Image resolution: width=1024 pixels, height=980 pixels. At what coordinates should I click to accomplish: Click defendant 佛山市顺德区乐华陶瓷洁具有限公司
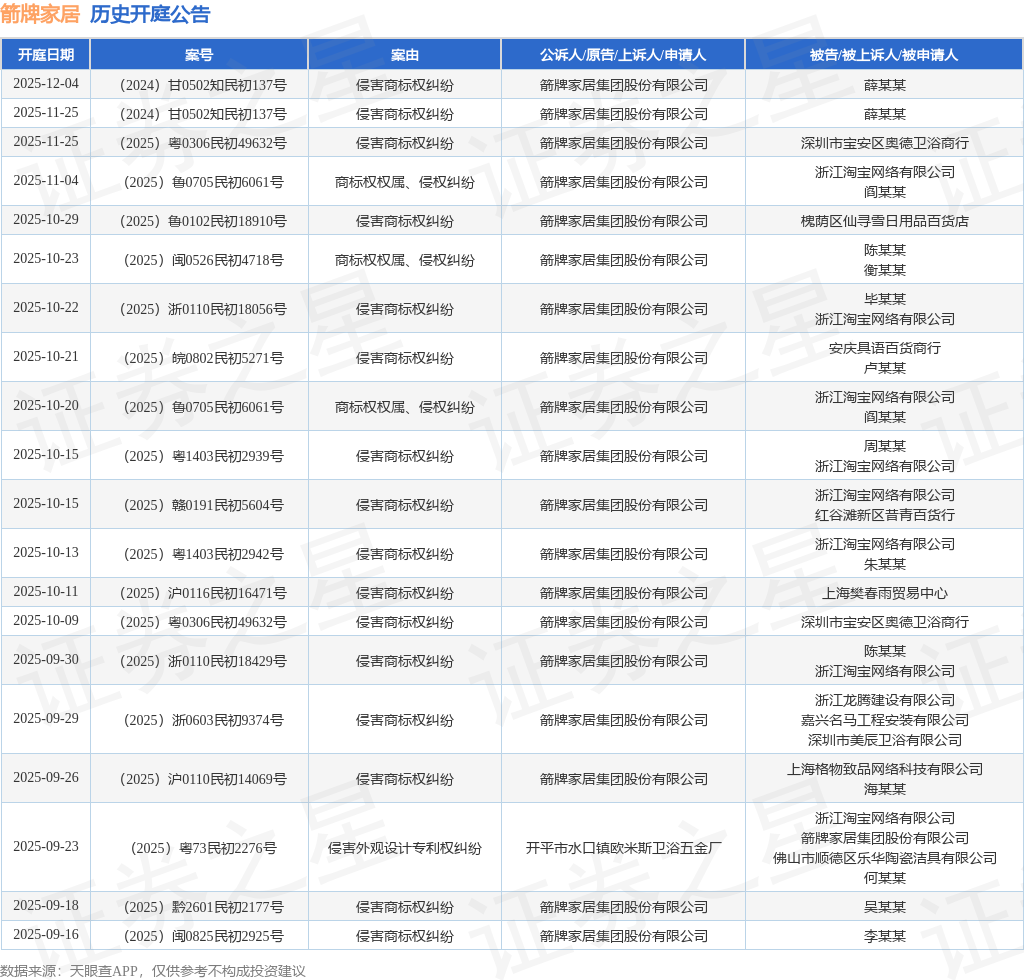pyautogui.click(x=885, y=858)
